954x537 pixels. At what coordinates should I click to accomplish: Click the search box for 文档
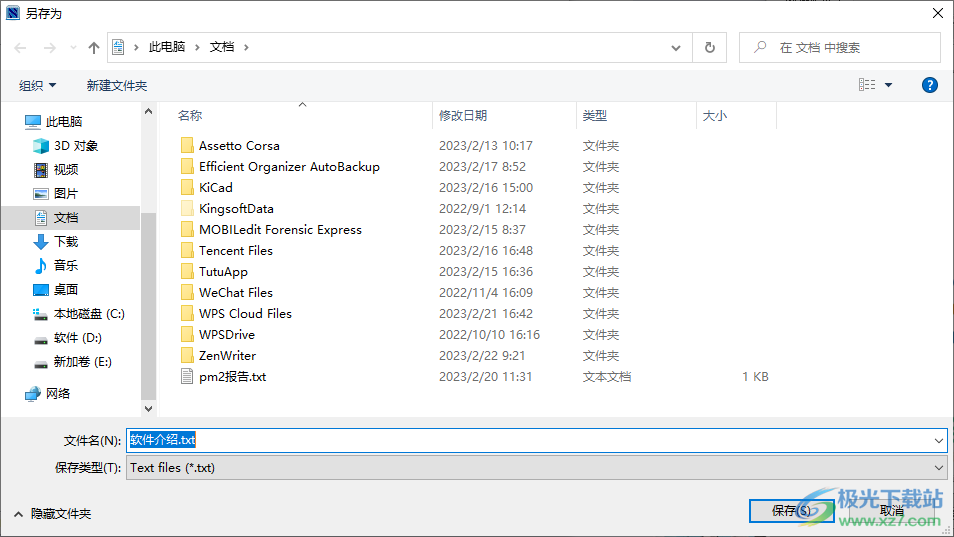click(x=840, y=47)
